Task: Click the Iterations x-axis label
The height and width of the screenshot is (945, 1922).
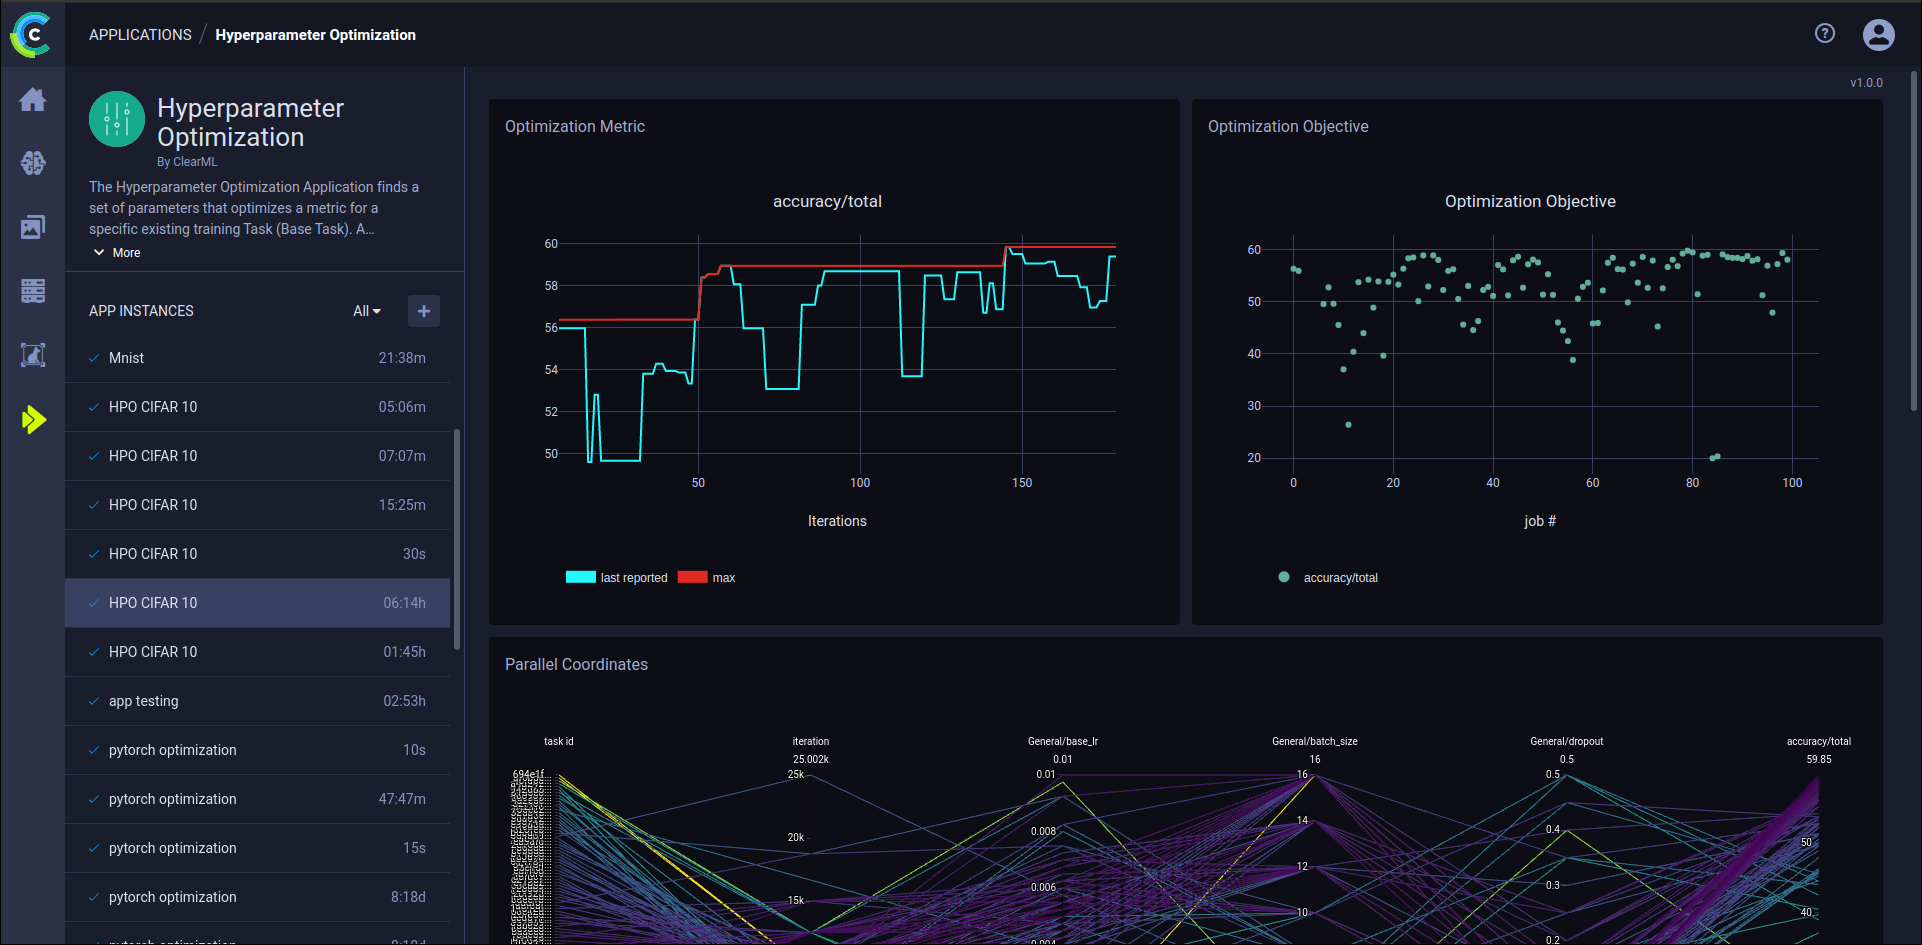Action: (837, 521)
